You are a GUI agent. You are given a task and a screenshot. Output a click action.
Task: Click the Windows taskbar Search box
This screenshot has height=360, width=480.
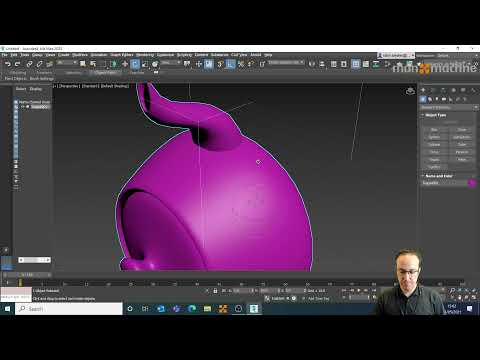pos(69,309)
